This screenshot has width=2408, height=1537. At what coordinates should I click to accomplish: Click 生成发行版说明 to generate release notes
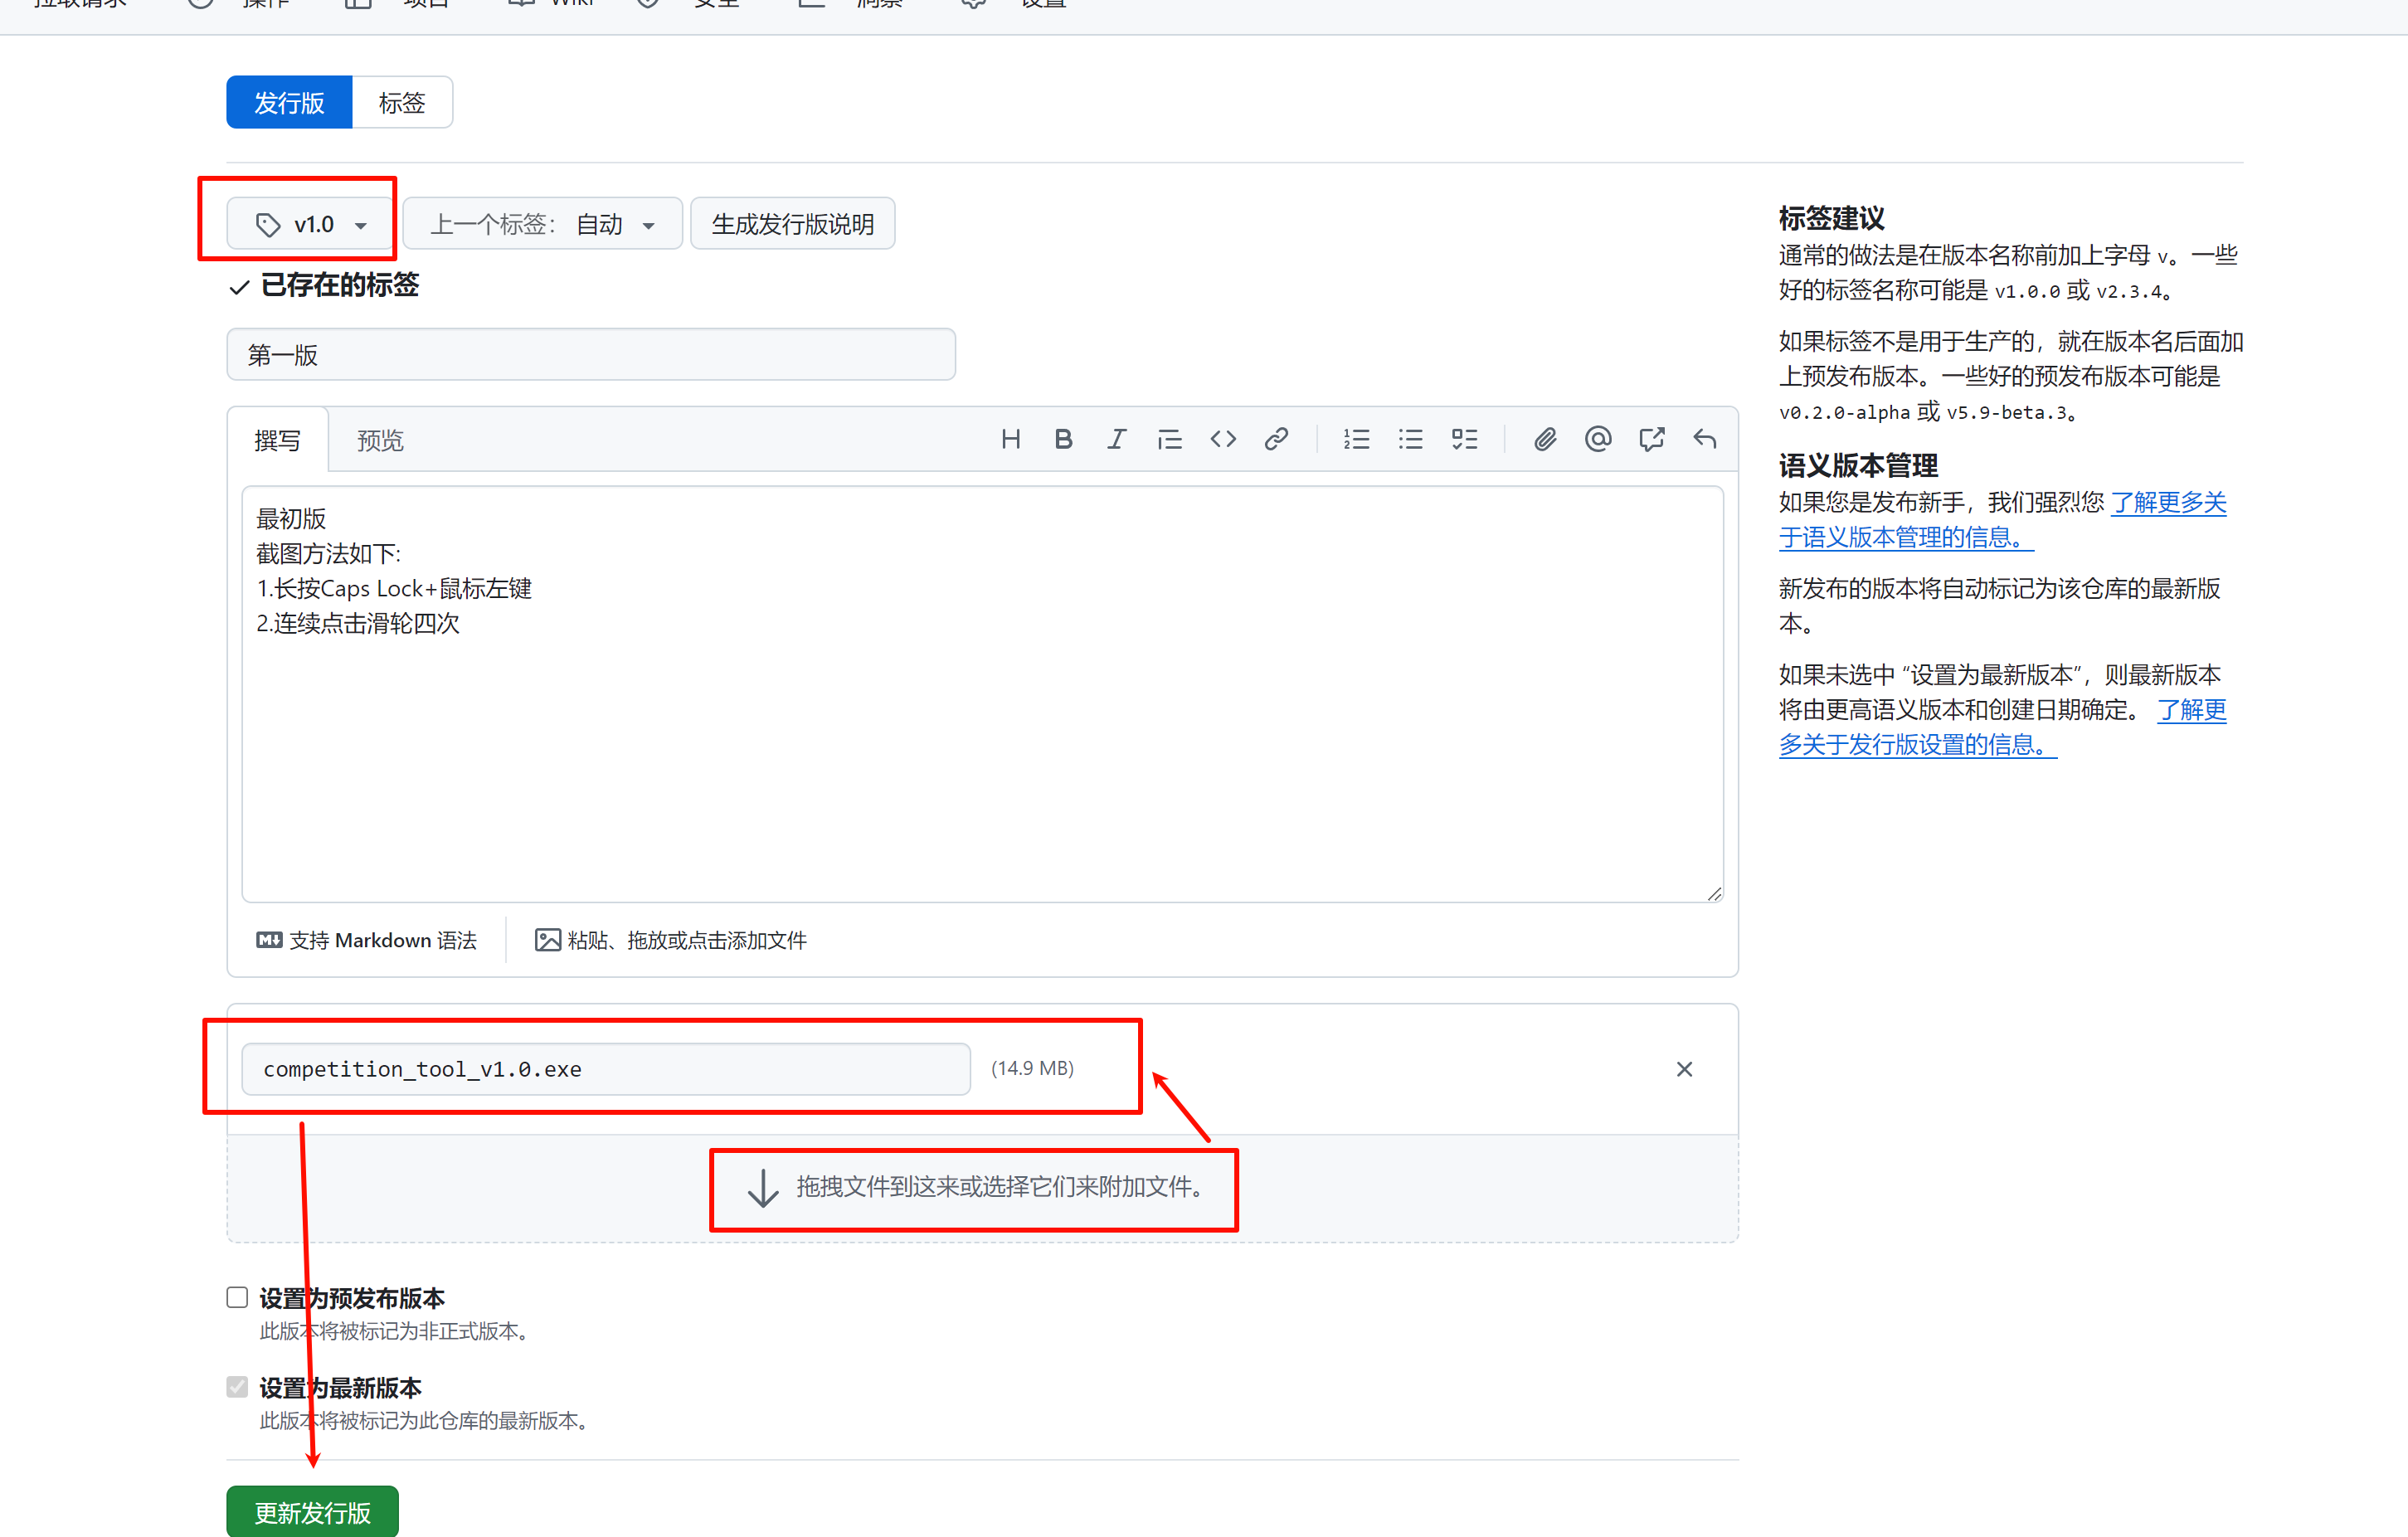tap(791, 223)
